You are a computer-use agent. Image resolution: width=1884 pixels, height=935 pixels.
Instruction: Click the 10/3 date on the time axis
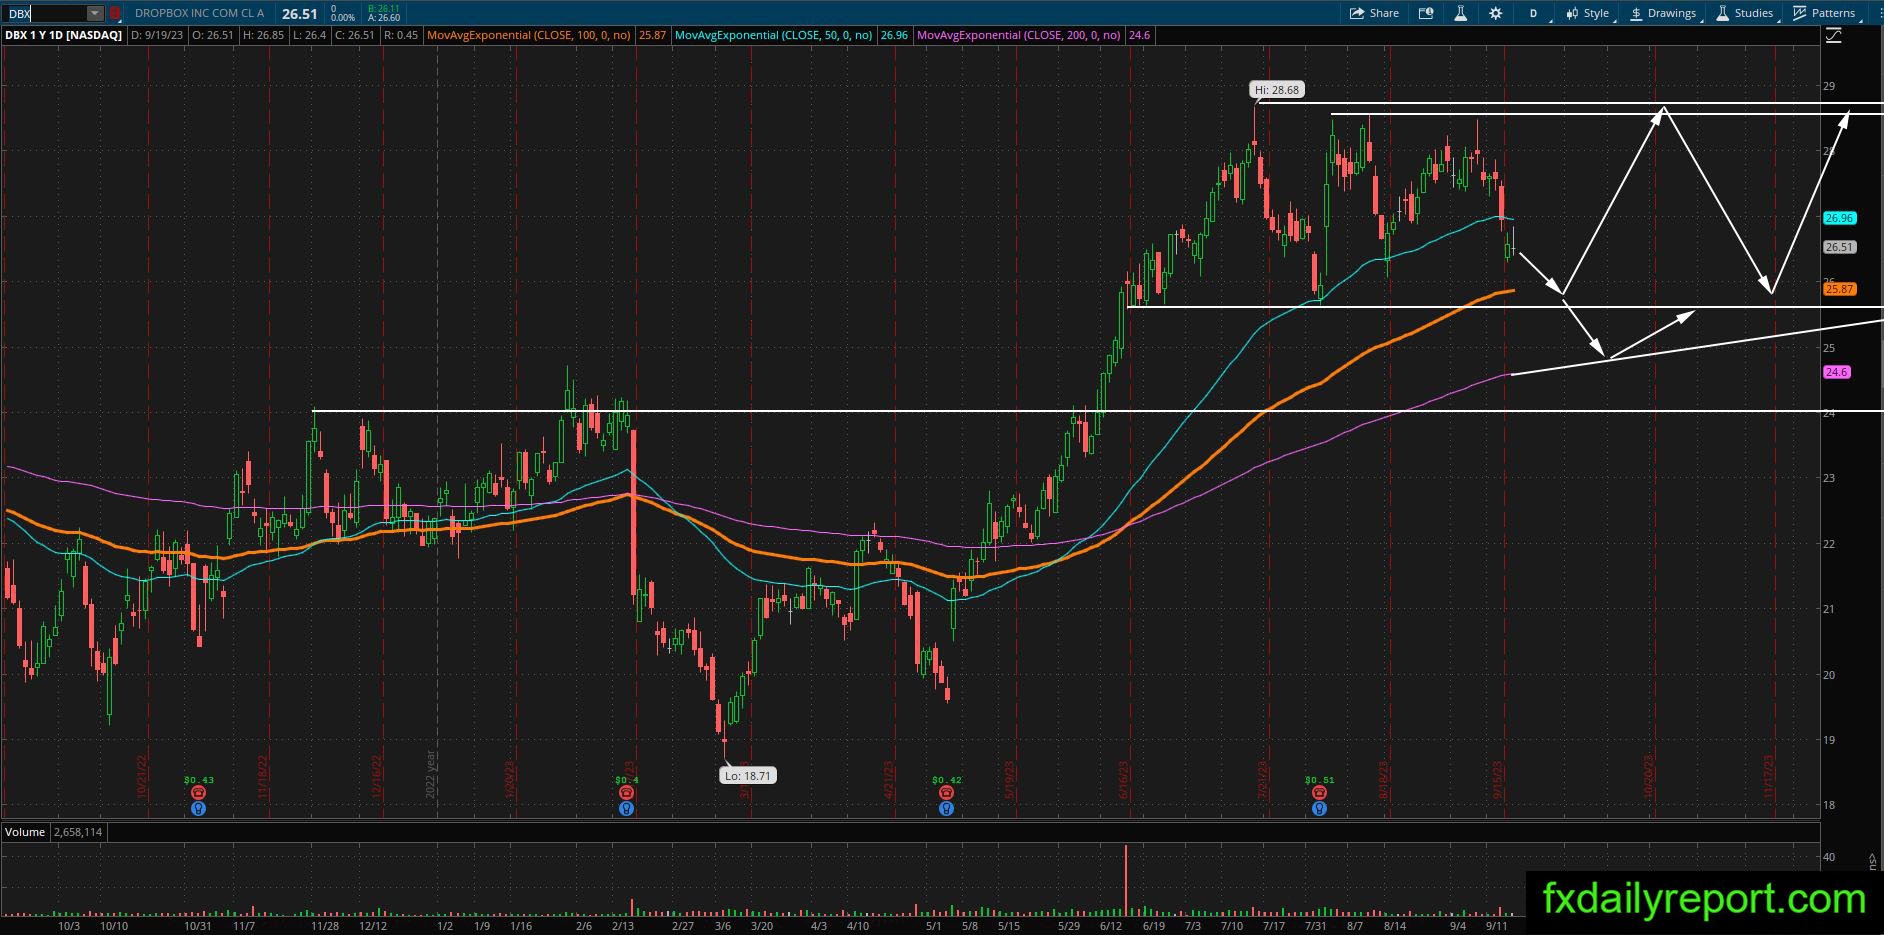pos(69,926)
